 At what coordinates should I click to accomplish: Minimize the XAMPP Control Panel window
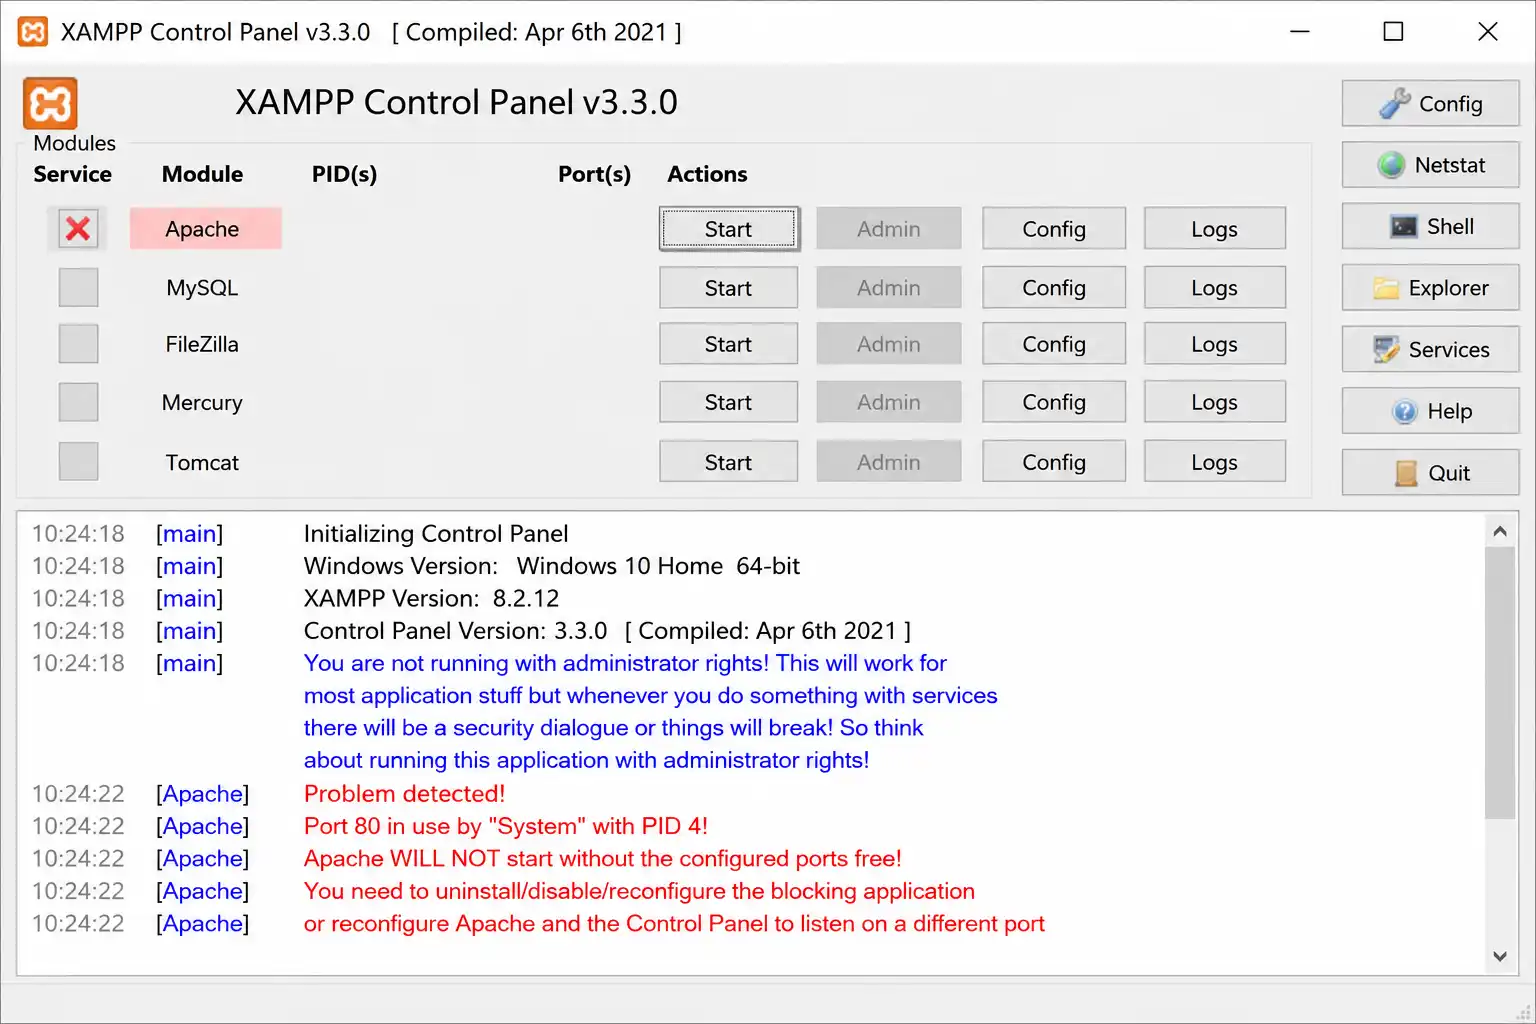coord(1300,32)
